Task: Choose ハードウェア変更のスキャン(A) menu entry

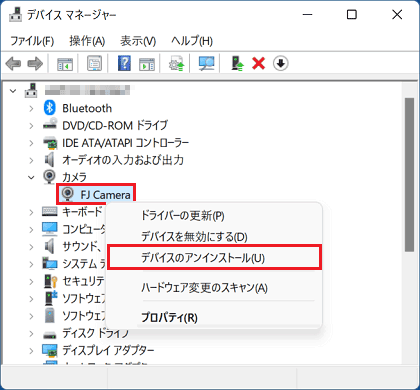Action: pos(214,287)
